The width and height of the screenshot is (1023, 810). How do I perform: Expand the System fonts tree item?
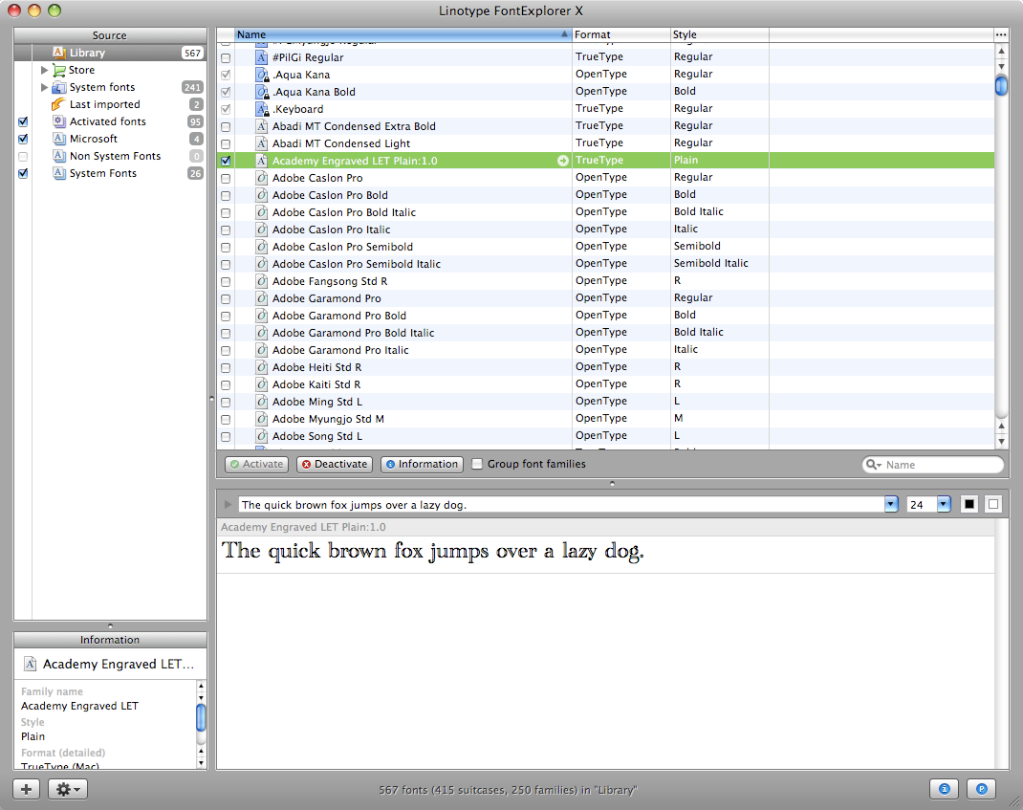pyautogui.click(x=44, y=87)
